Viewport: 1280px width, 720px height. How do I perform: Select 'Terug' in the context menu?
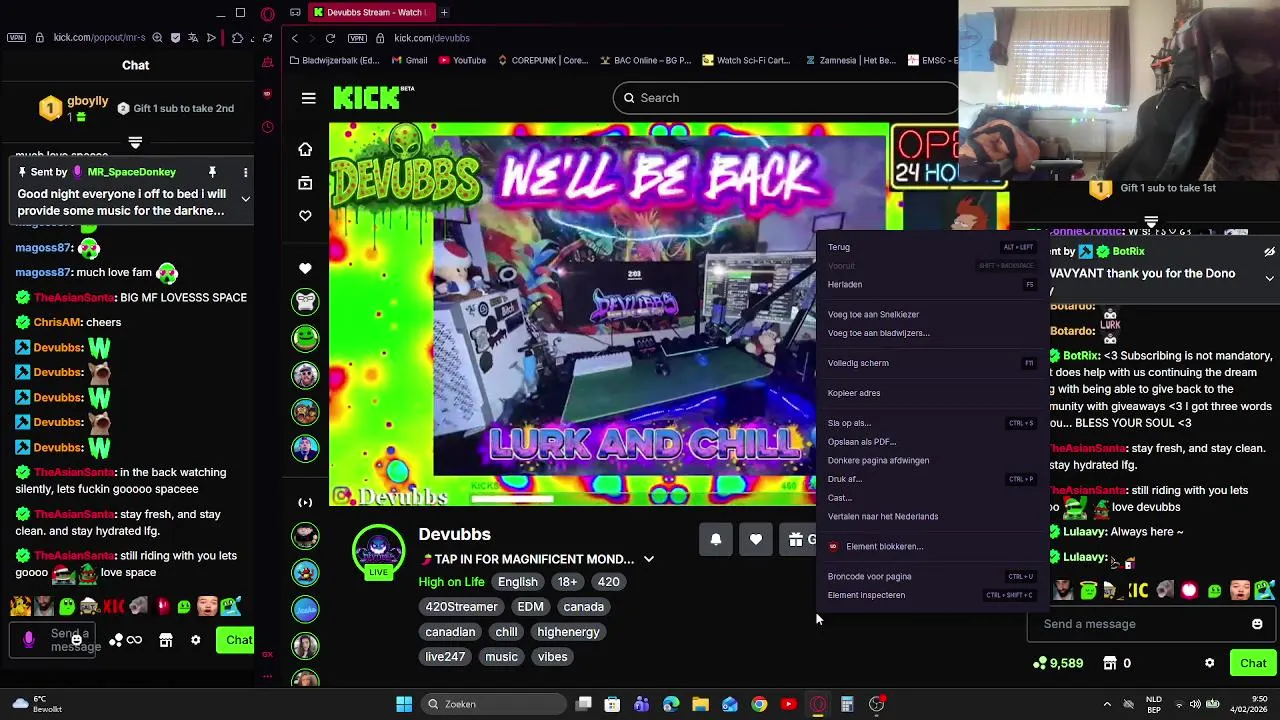(x=930, y=247)
